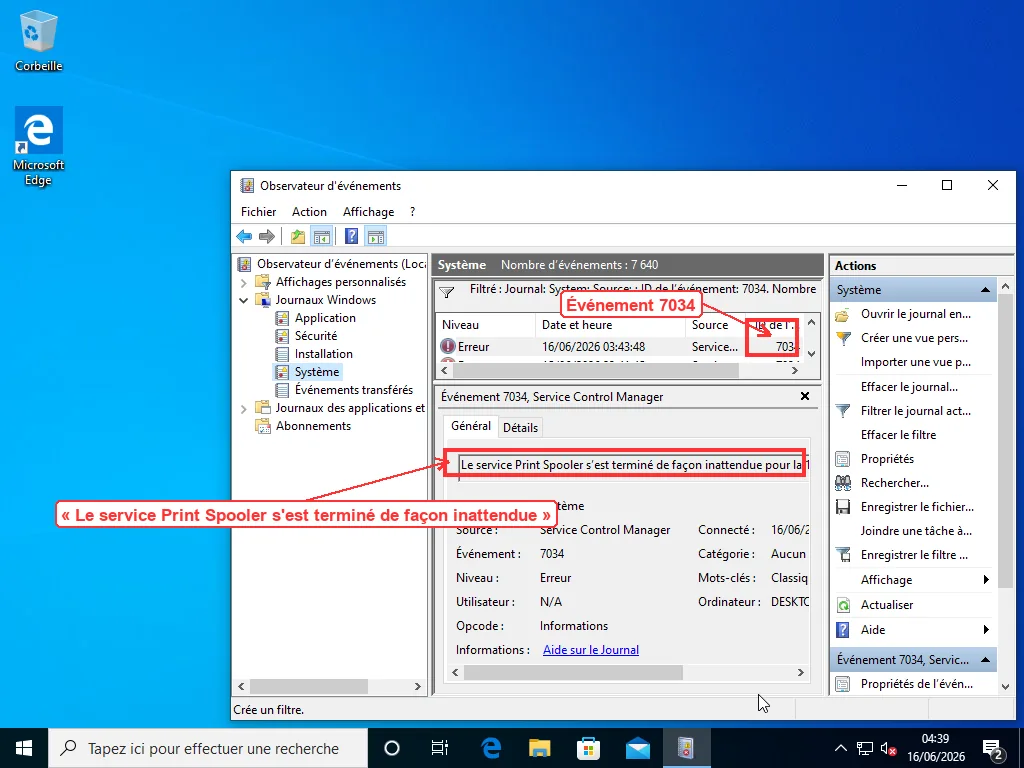
Task: Click the event list horizontal scrollbar
Action: (x=596, y=370)
